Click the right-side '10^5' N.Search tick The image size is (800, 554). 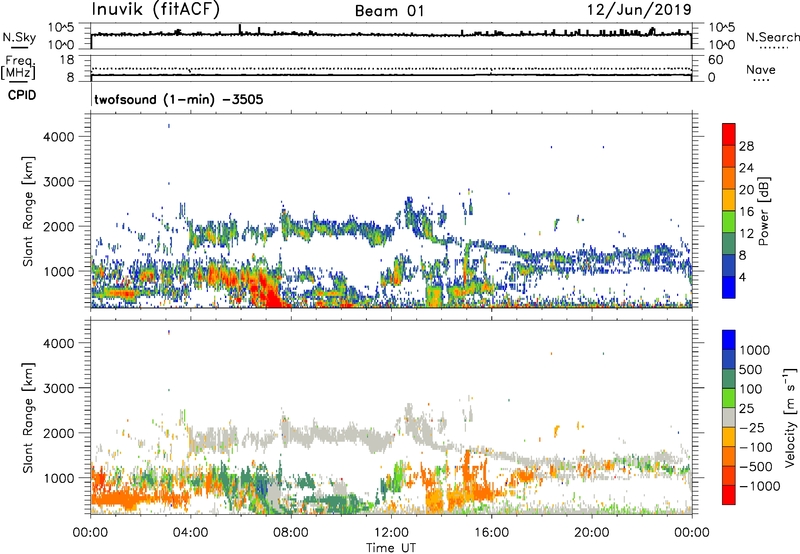[721, 27]
